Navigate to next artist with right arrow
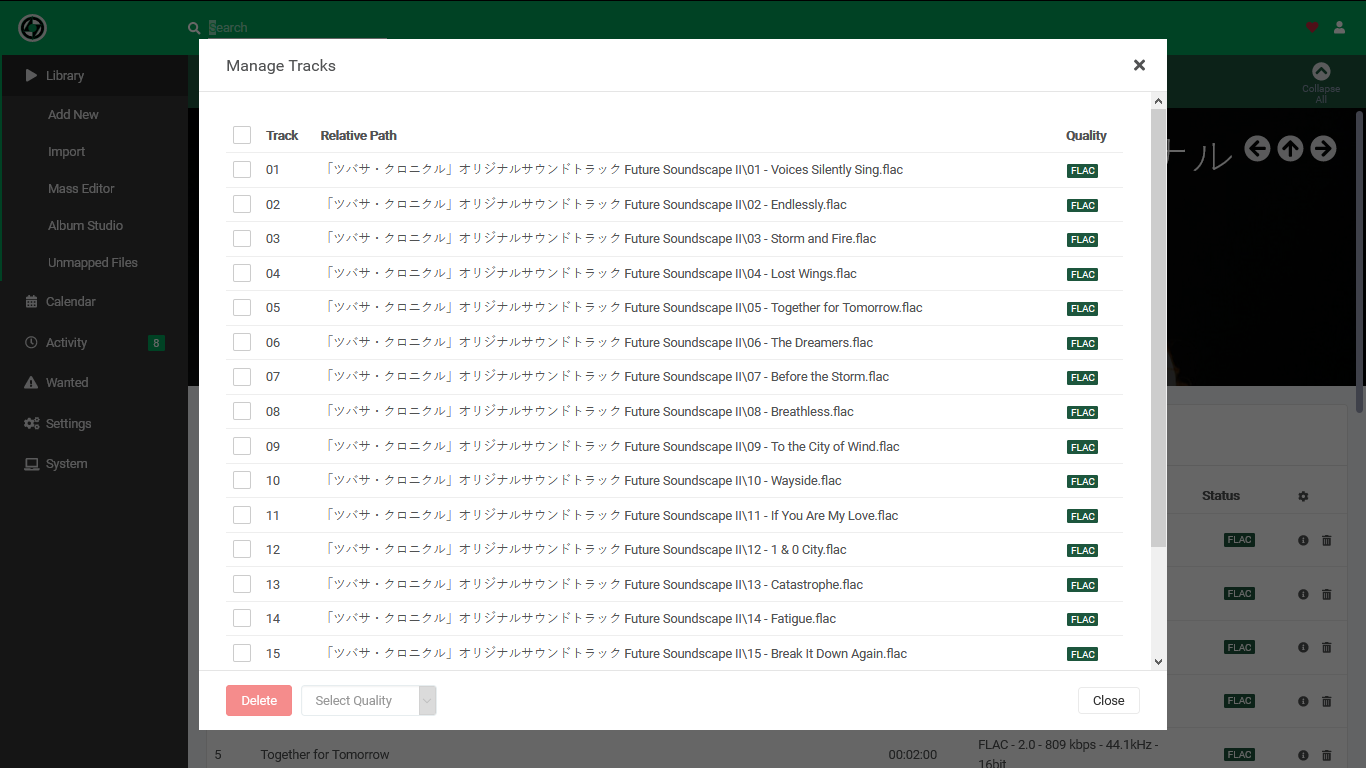 coord(1323,148)
